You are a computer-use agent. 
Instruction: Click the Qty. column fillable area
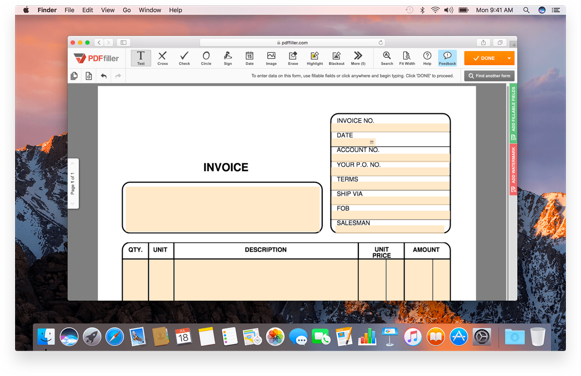[x=135, y=280]
